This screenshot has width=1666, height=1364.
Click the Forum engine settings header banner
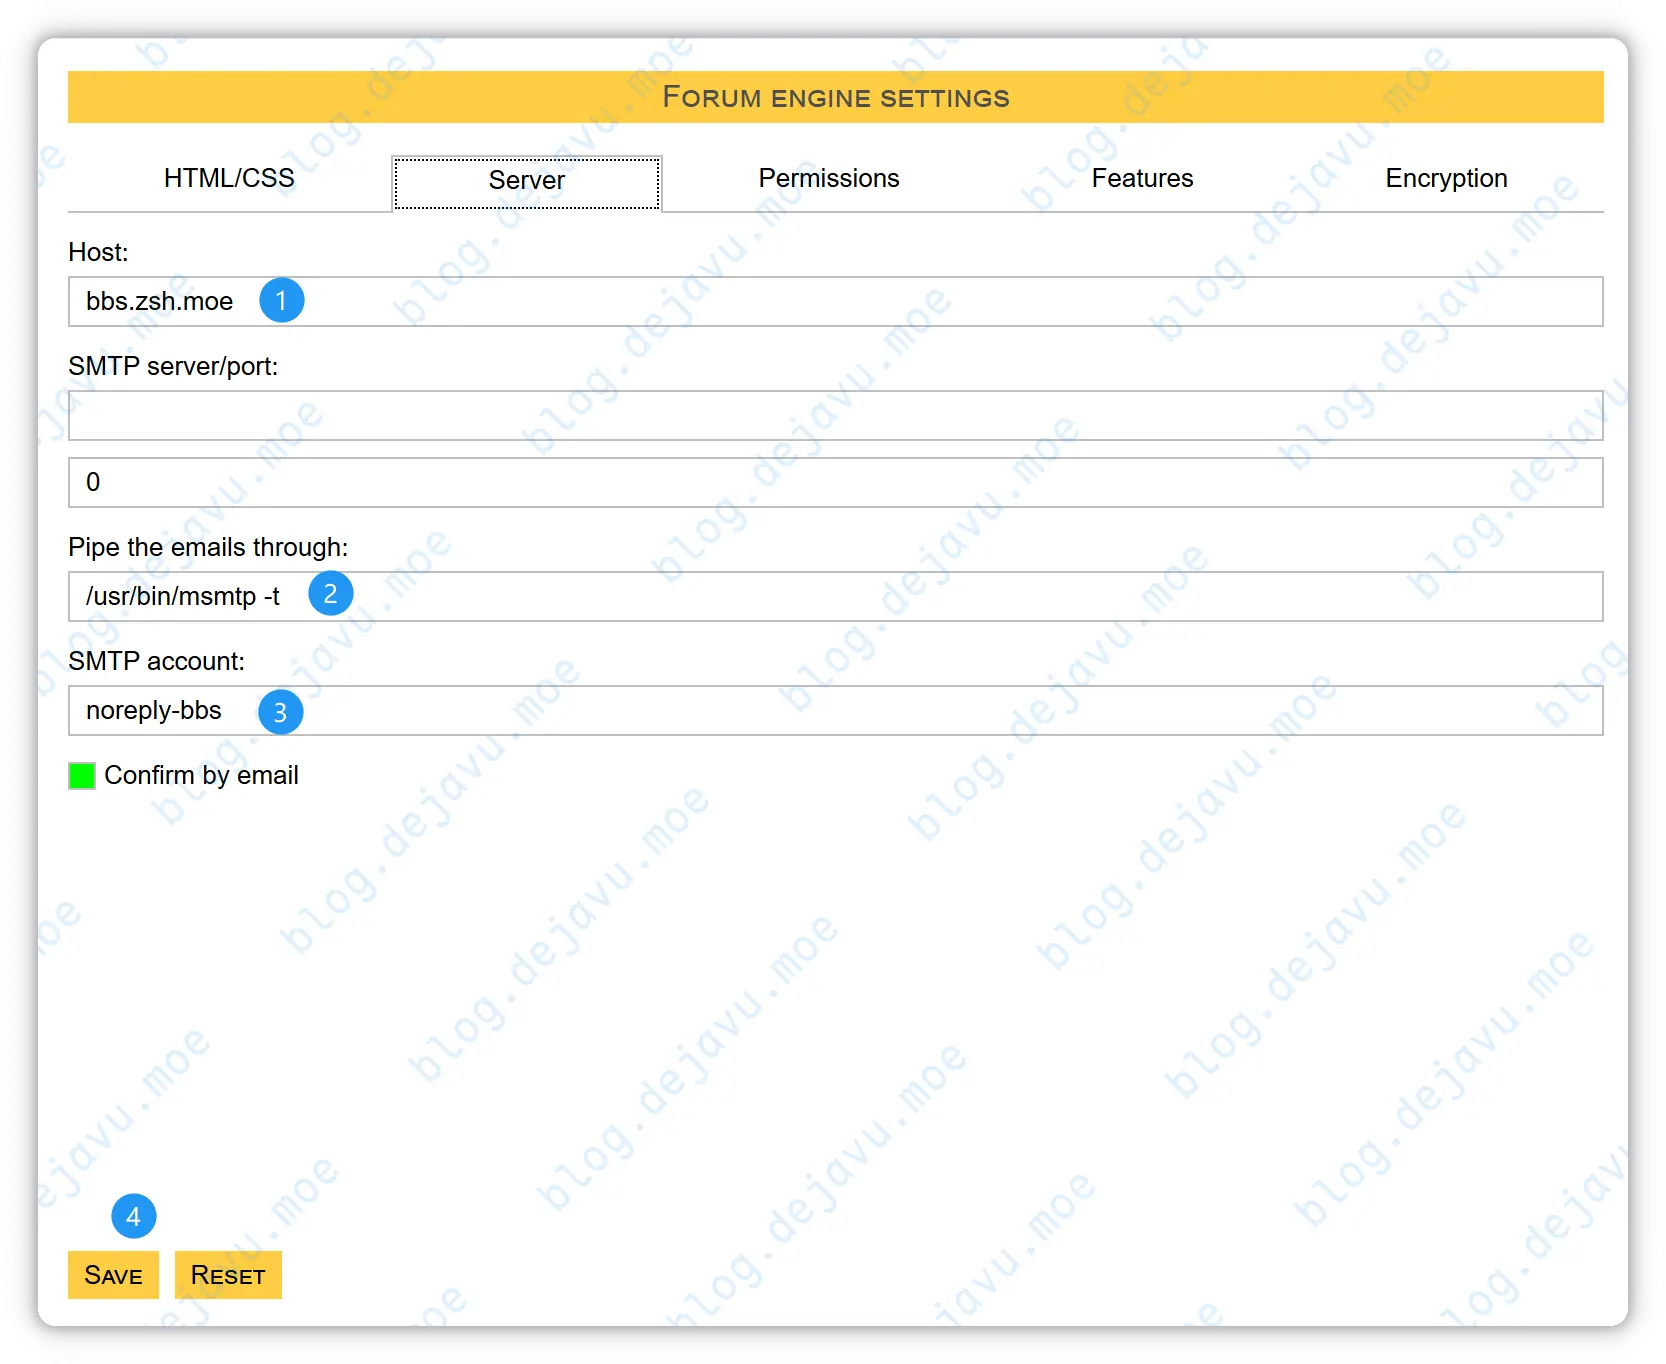835,97
